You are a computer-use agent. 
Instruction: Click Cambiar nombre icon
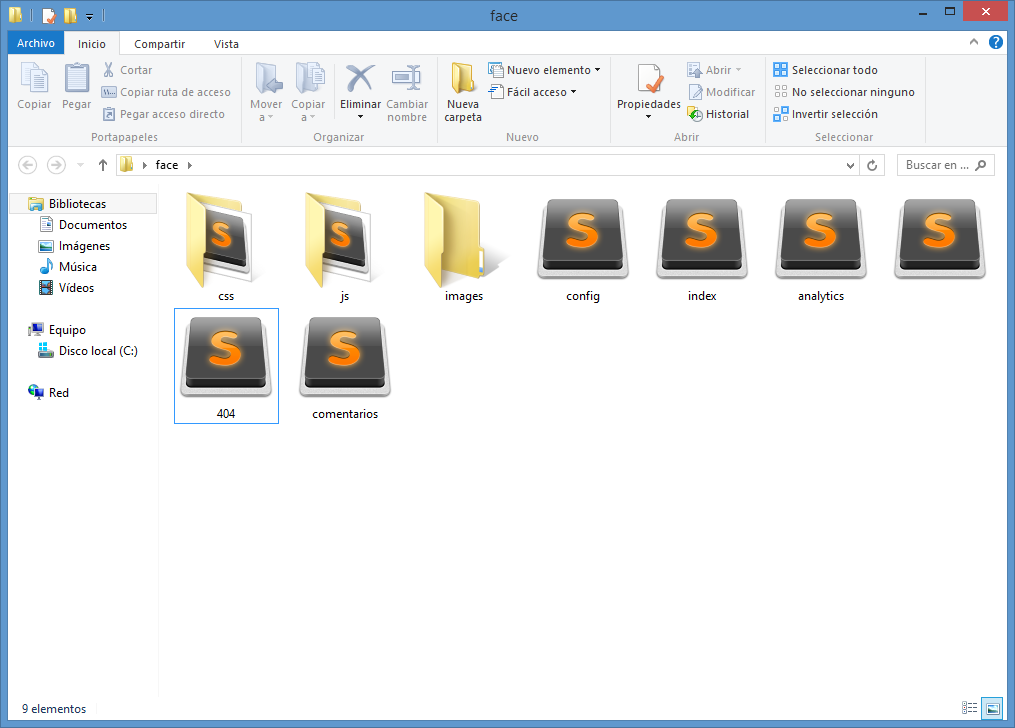point(407,78)
